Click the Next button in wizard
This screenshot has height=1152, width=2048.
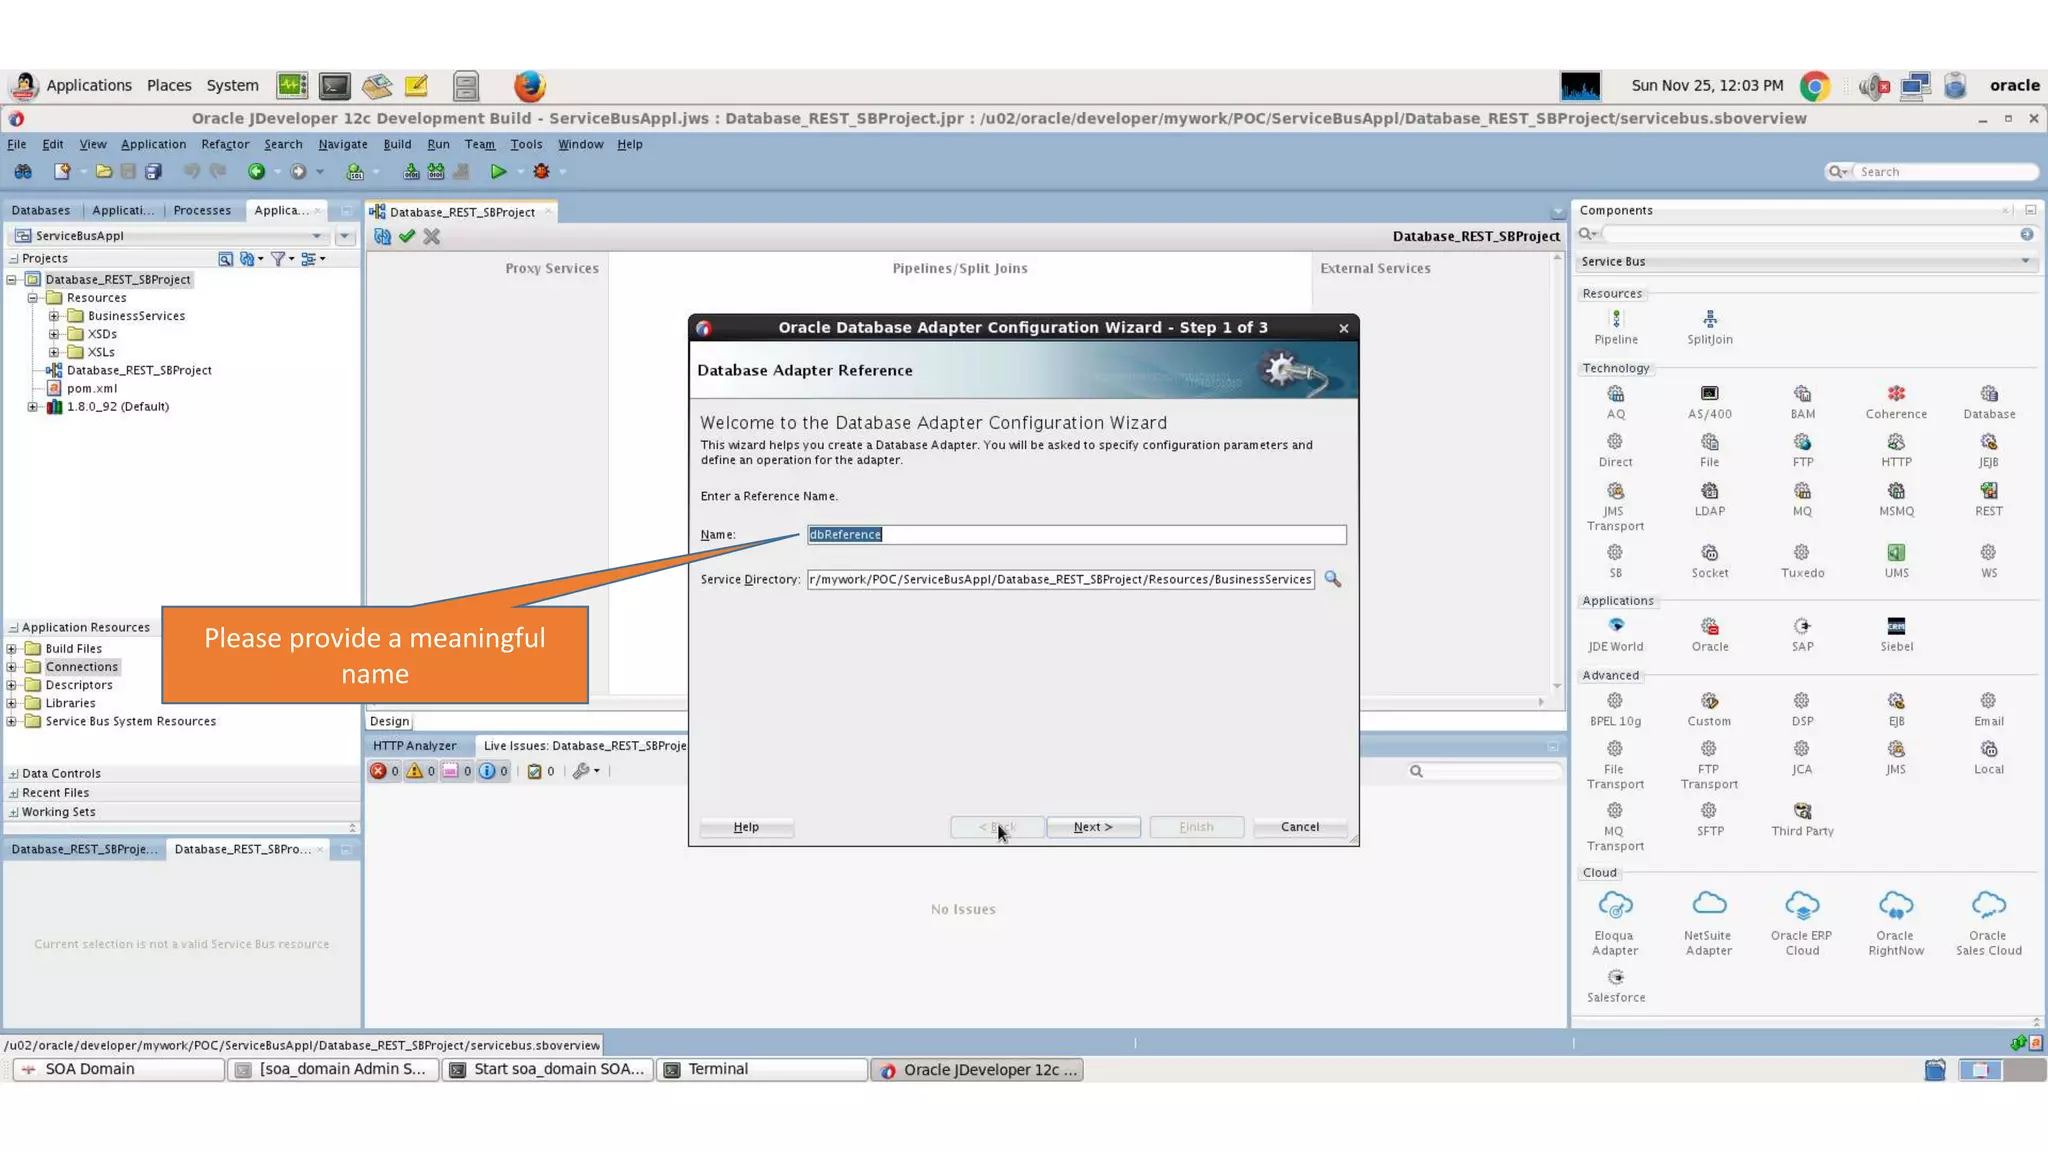pos(1092,827)
